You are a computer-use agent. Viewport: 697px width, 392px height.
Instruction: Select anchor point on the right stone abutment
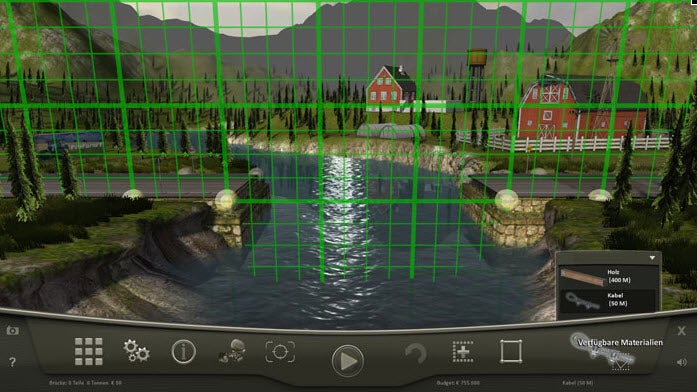tap(506, 200)
